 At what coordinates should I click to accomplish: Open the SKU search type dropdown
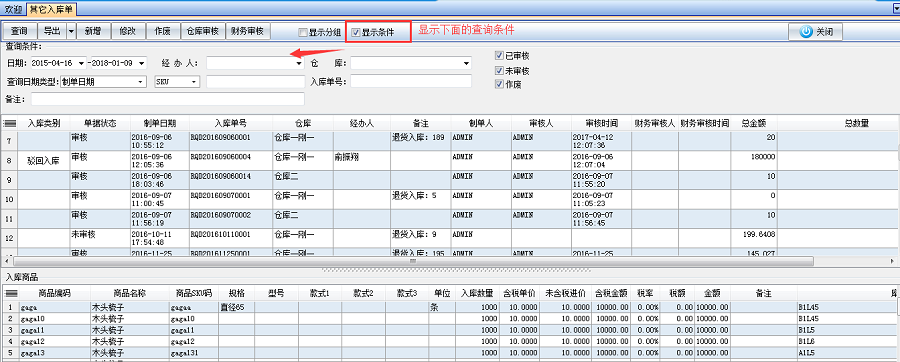click(195, 82)
